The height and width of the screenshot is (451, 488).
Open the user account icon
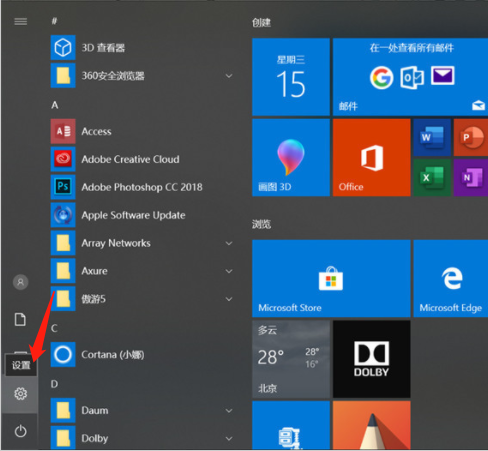point(21,282)
